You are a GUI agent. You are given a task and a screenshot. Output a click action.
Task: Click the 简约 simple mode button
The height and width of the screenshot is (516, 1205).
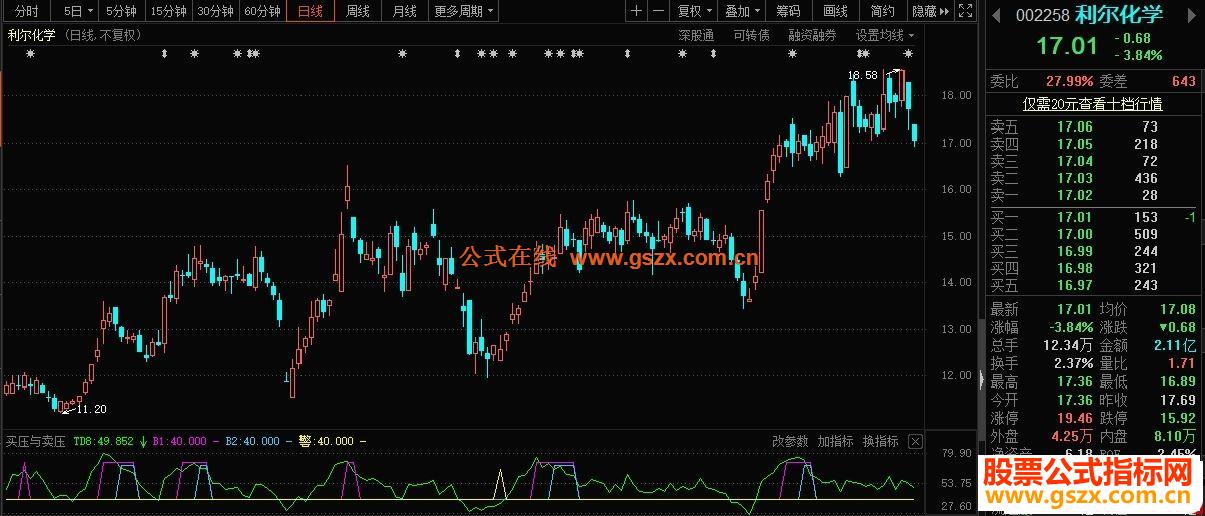click(x=883, y=12)
